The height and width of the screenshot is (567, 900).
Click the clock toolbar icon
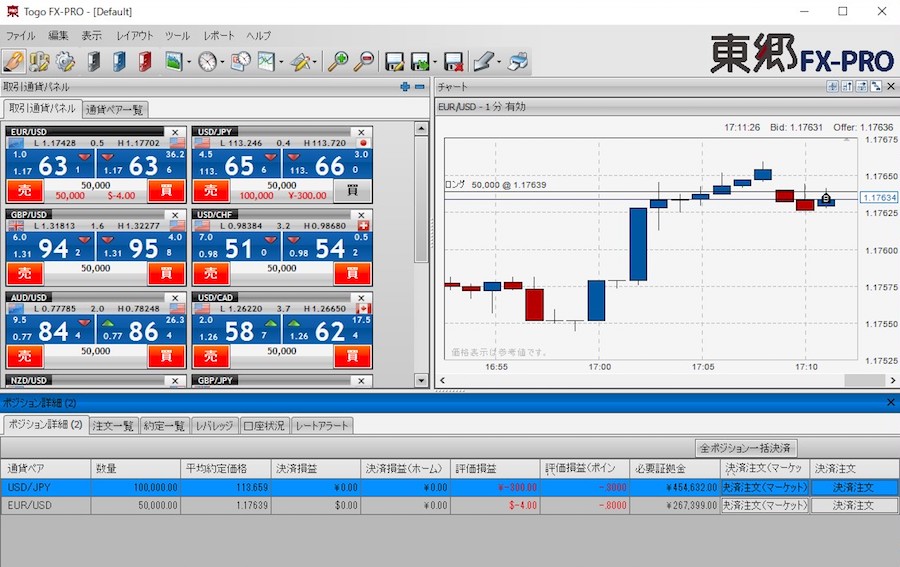click(207, 61)
